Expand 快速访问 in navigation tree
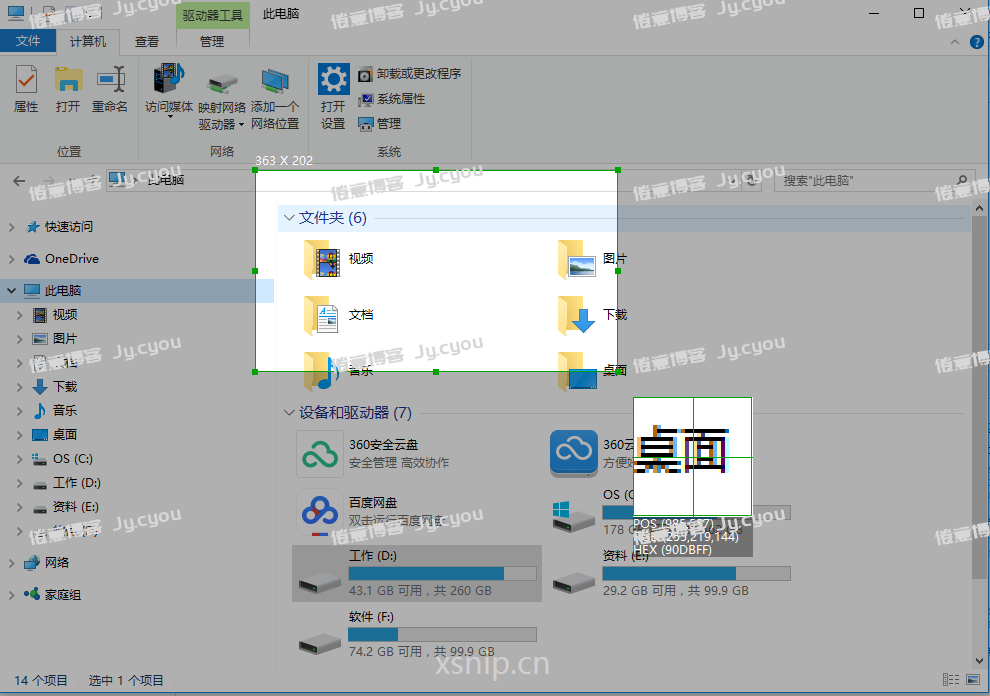Screen dimensions: 990x696 11,227
